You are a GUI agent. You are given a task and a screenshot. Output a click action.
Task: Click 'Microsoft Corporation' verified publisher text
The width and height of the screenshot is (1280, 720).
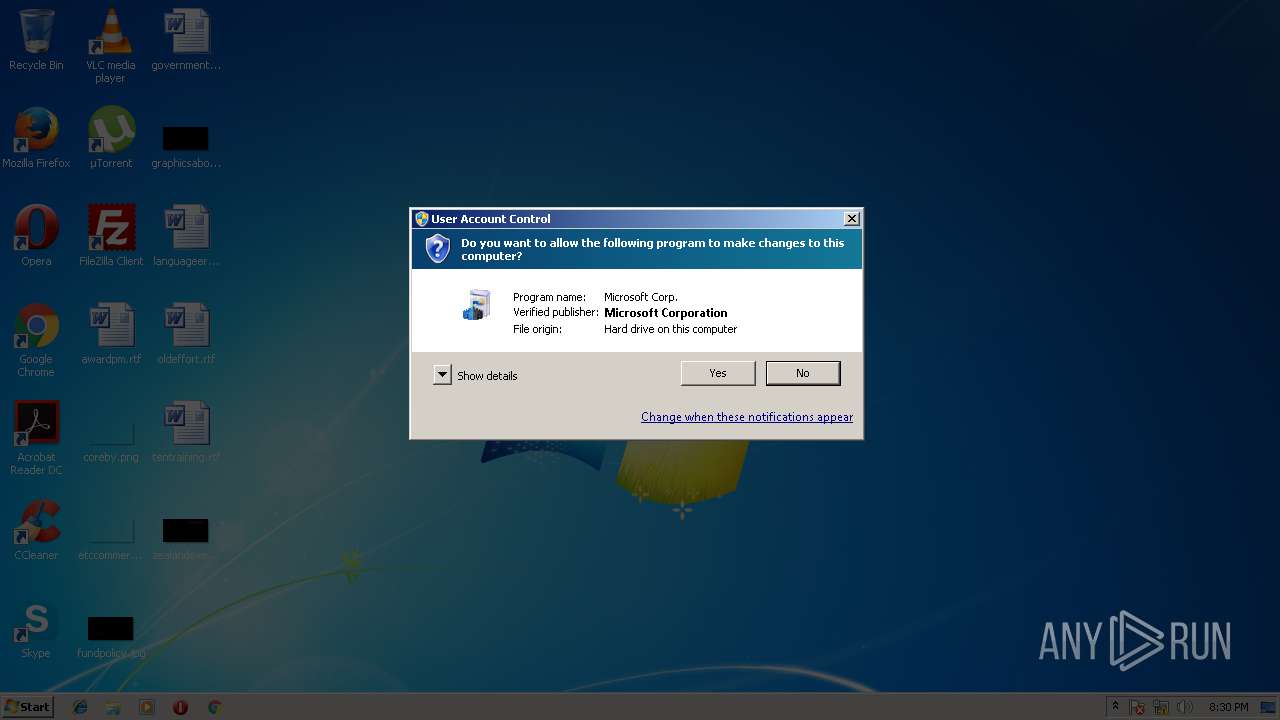(665, 313)
